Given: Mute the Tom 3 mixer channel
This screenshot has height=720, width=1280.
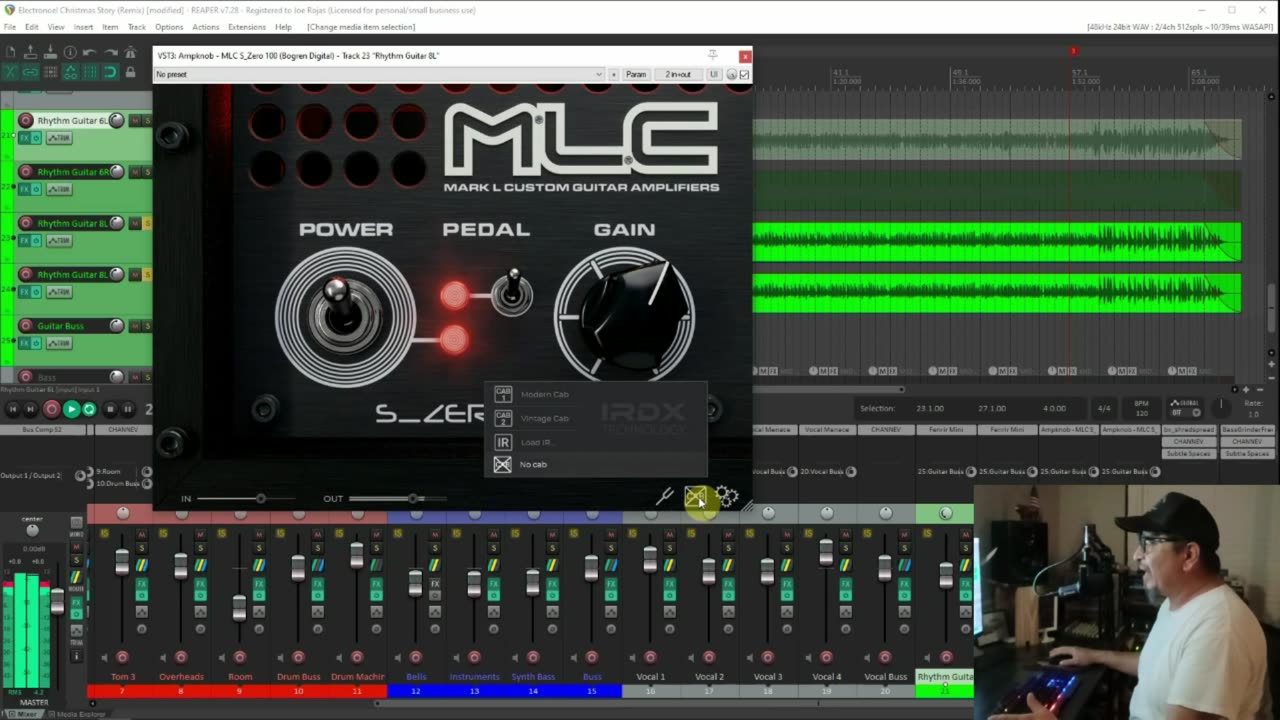Looking at the screenshot, I should click(x=141, y=536).
